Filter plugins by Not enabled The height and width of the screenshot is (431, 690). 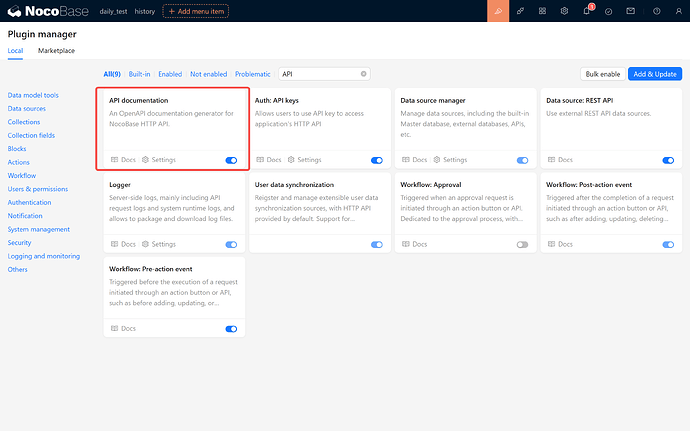(209, 74)
